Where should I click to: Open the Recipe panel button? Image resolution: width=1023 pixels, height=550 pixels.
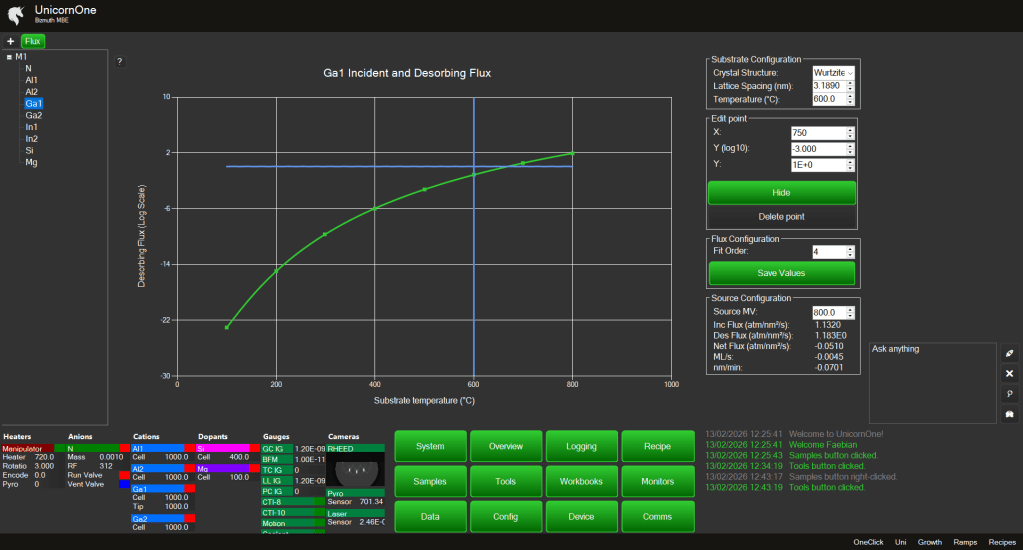coord(657,446)
